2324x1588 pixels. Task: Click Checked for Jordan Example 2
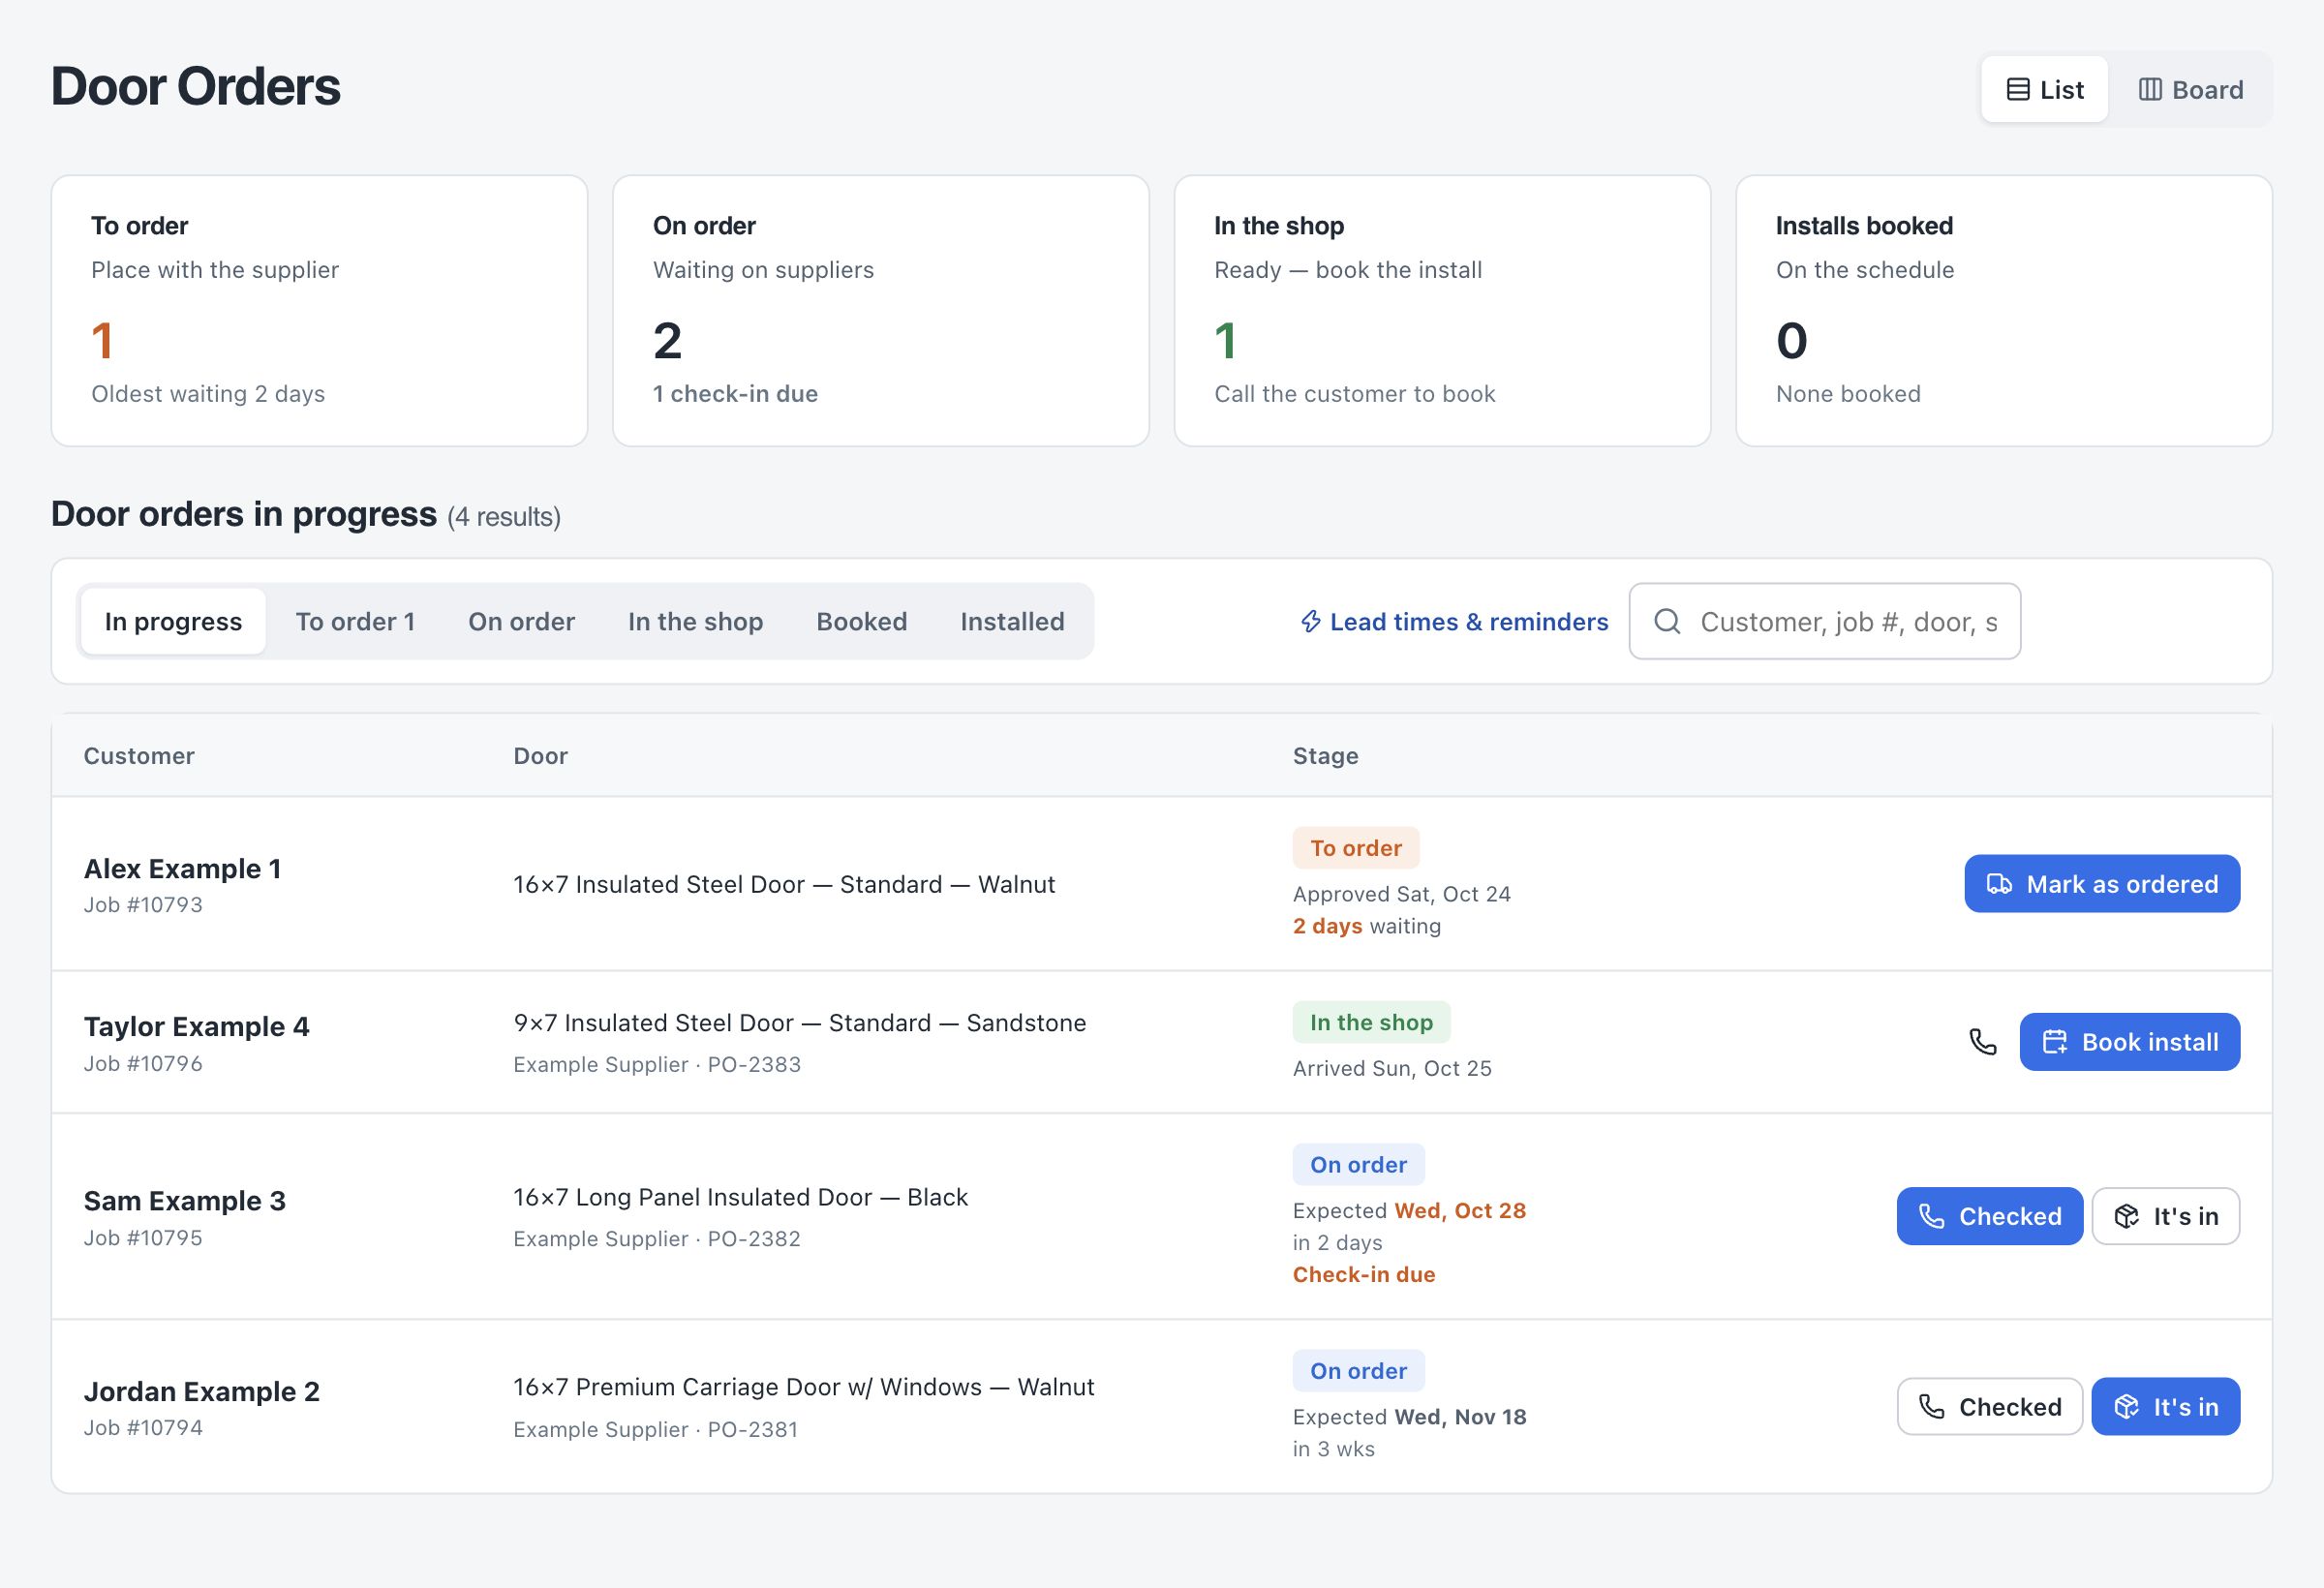point(1989,1407)
